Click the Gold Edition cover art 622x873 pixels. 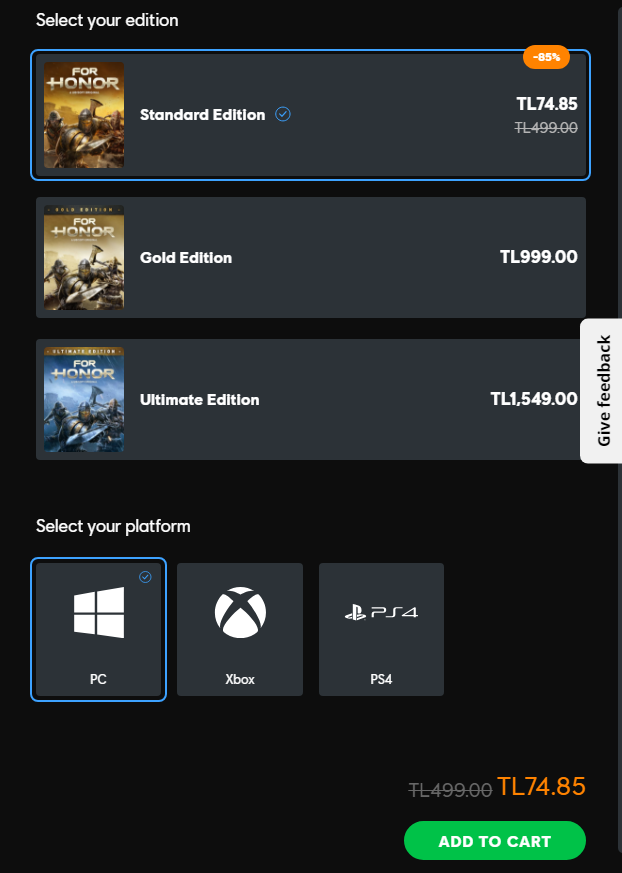click(84, 257)
